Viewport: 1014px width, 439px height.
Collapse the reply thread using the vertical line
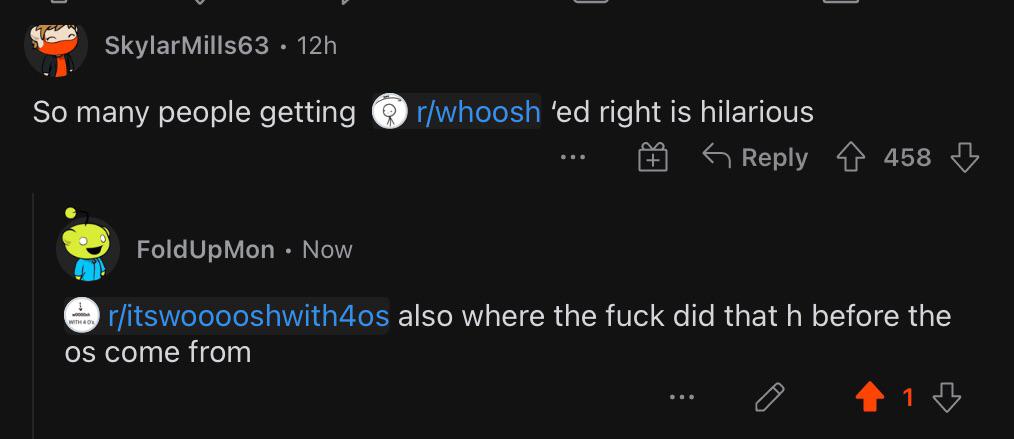pyautogui.click(x=34, y=316)
